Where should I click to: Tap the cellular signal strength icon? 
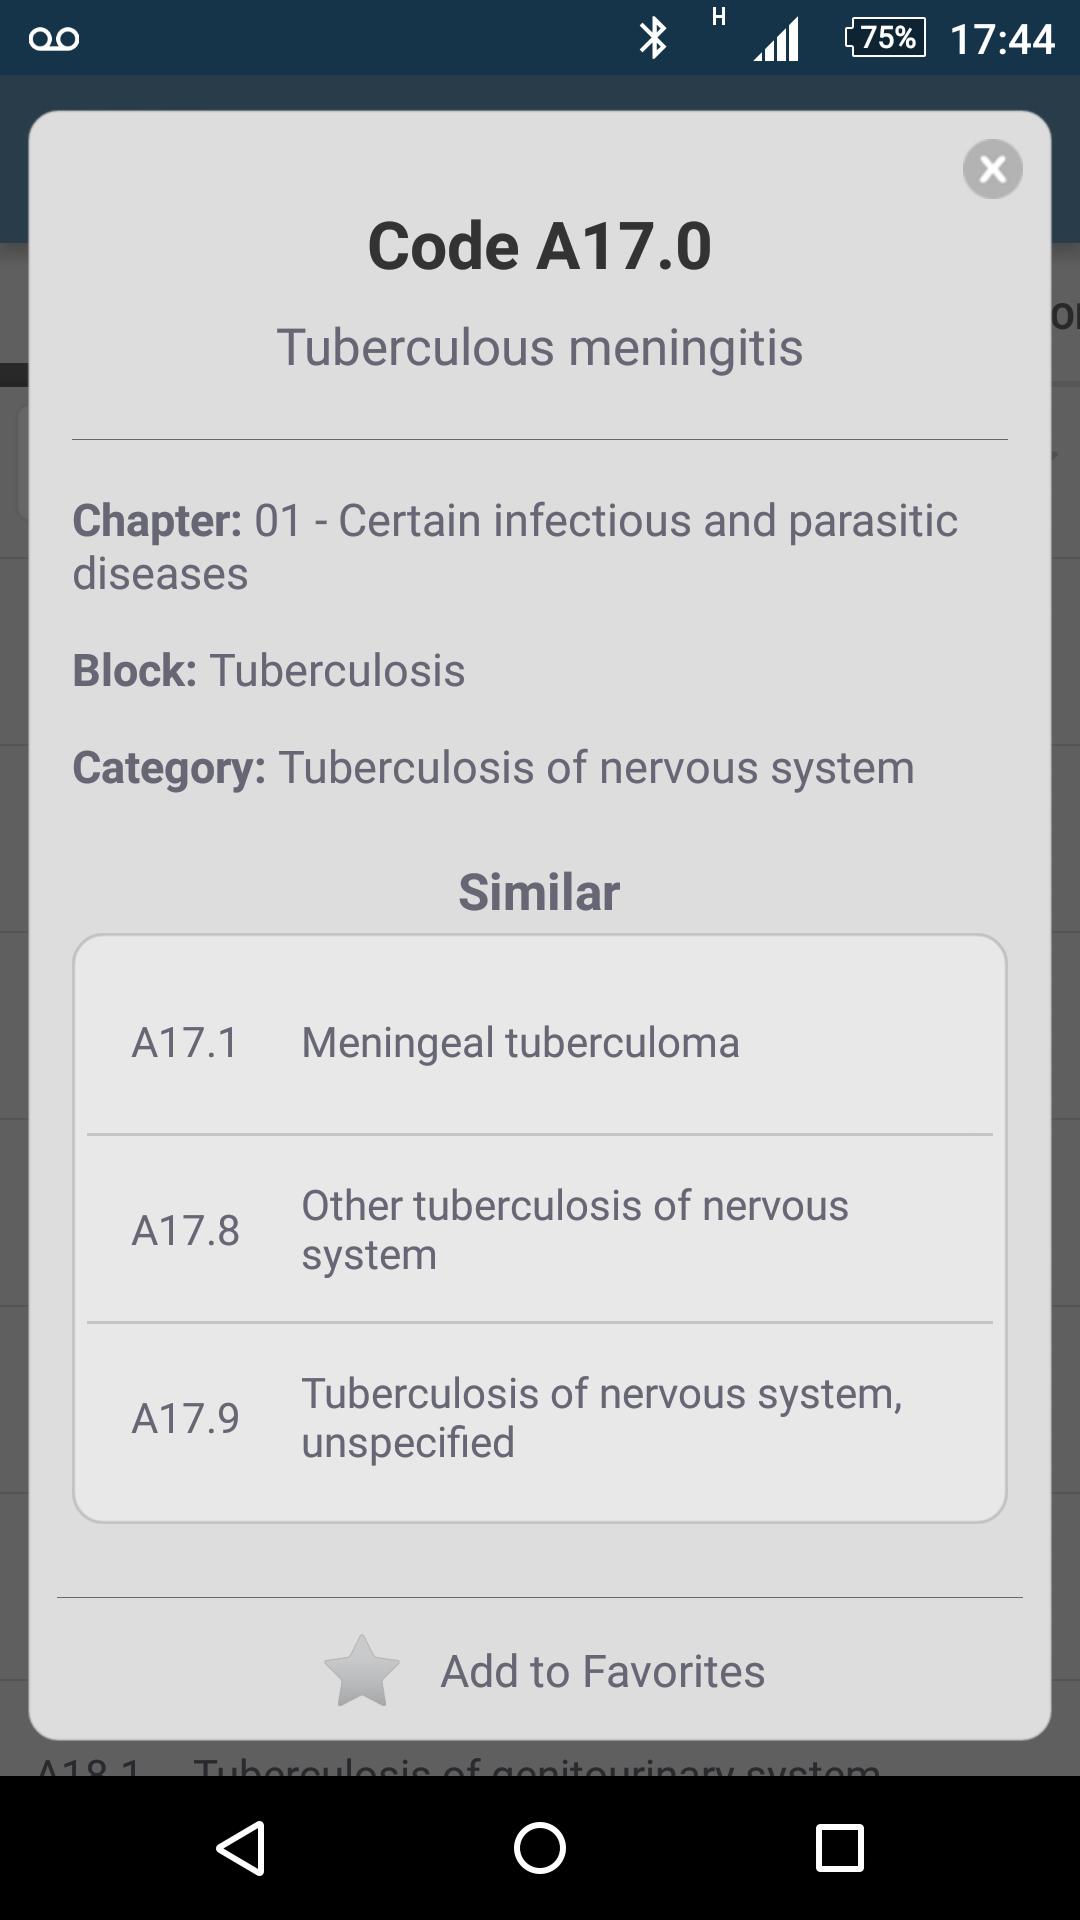778,38
